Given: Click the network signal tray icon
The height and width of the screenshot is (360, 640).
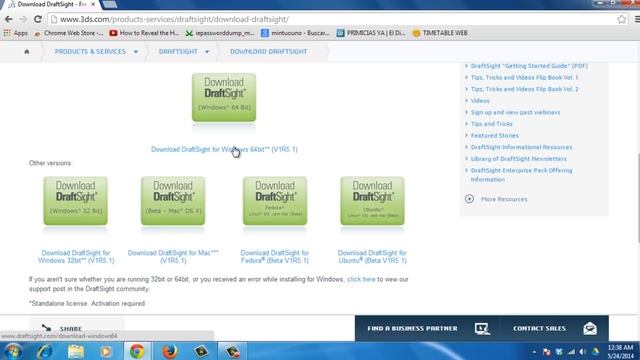Looking at the screenshot, I should tap(571, 352).
